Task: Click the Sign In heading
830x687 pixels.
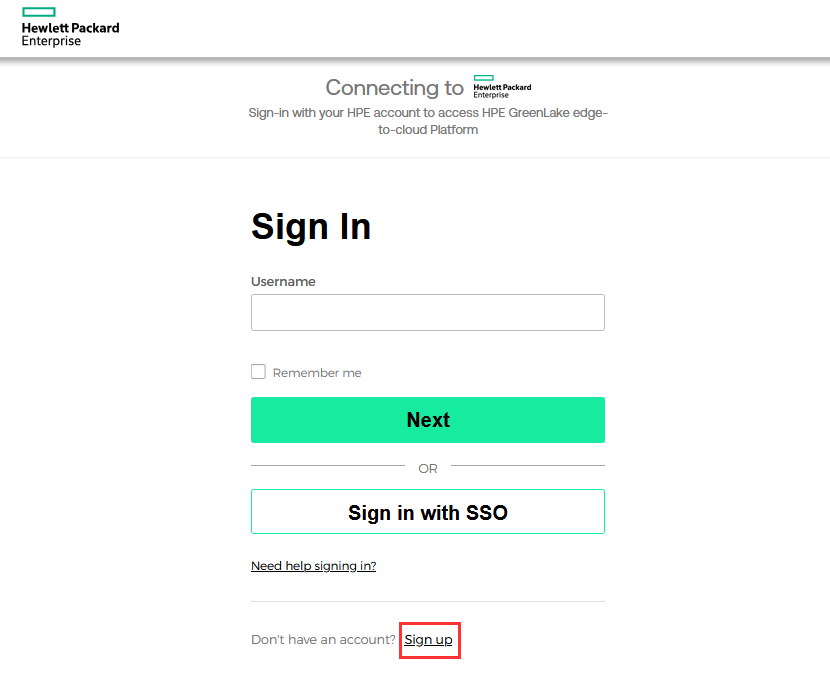Action: [x=311, y=227]
